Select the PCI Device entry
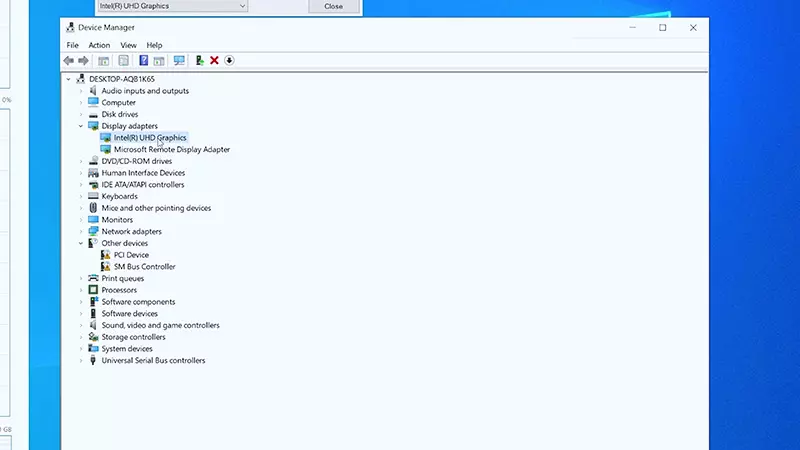This screenshot has height=450, width=800. pos(131,255)
